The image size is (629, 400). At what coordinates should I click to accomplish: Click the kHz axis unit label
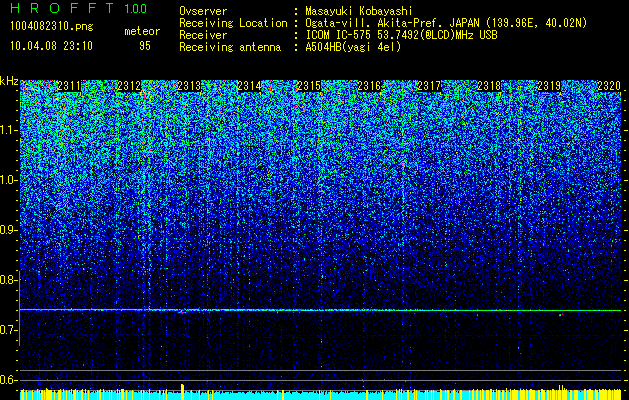click(9, 81)
